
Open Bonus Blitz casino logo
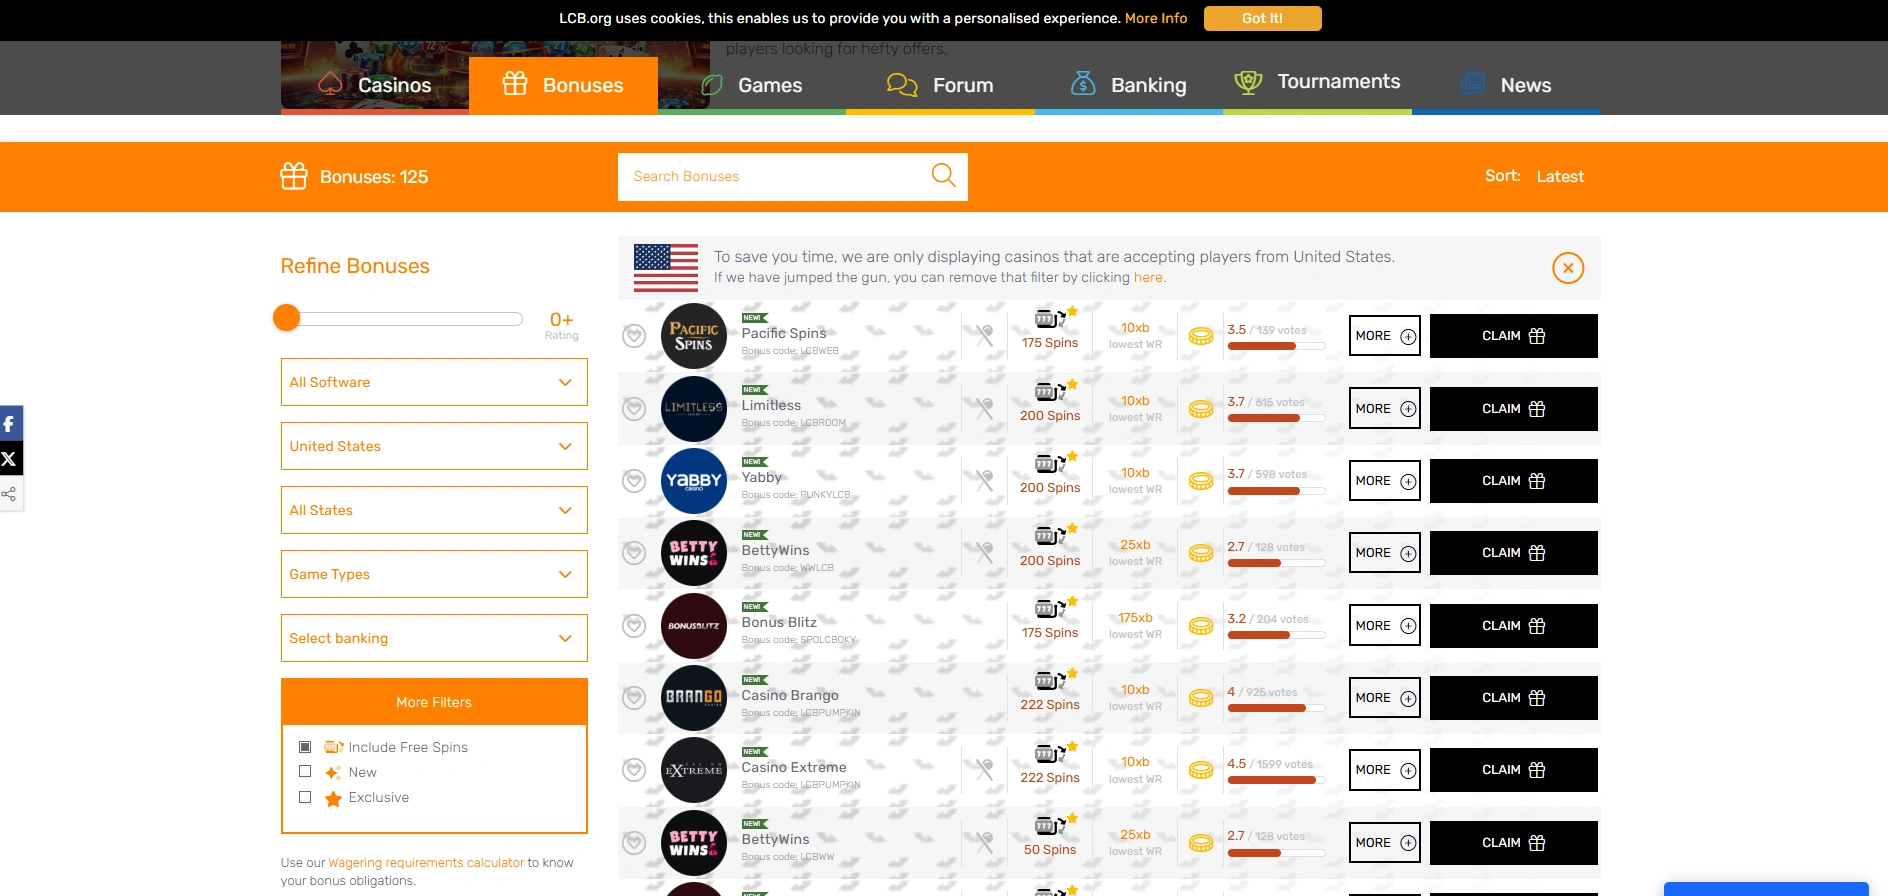(x=694, y=626)
